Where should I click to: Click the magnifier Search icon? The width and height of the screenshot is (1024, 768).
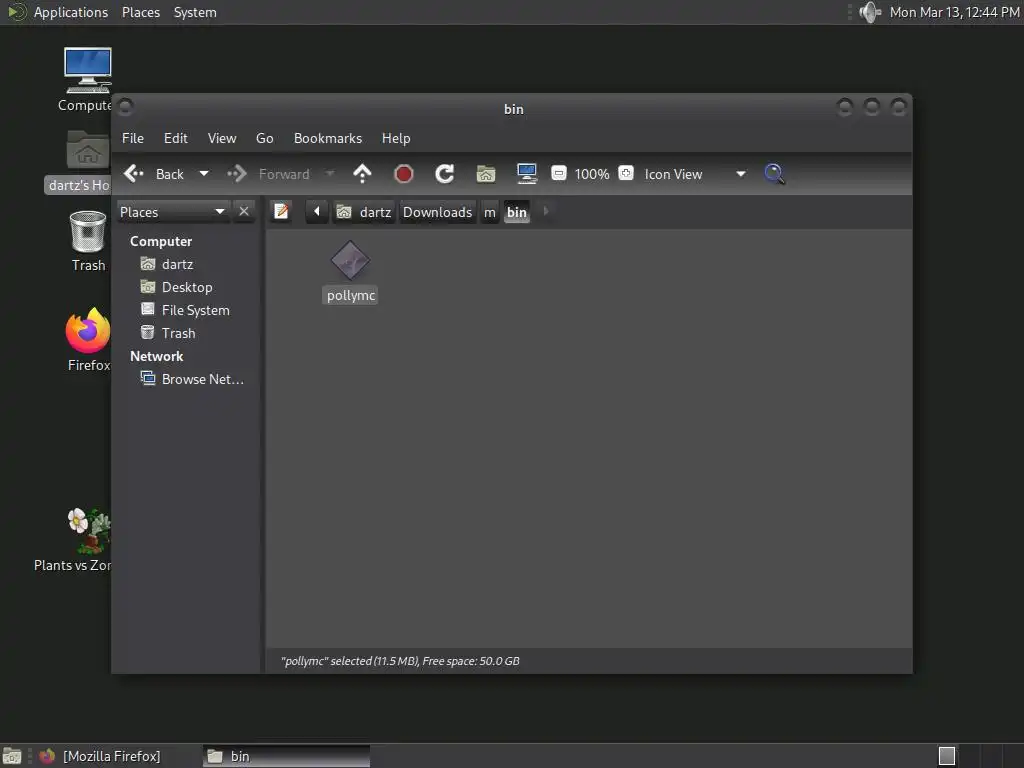point(774,174)
